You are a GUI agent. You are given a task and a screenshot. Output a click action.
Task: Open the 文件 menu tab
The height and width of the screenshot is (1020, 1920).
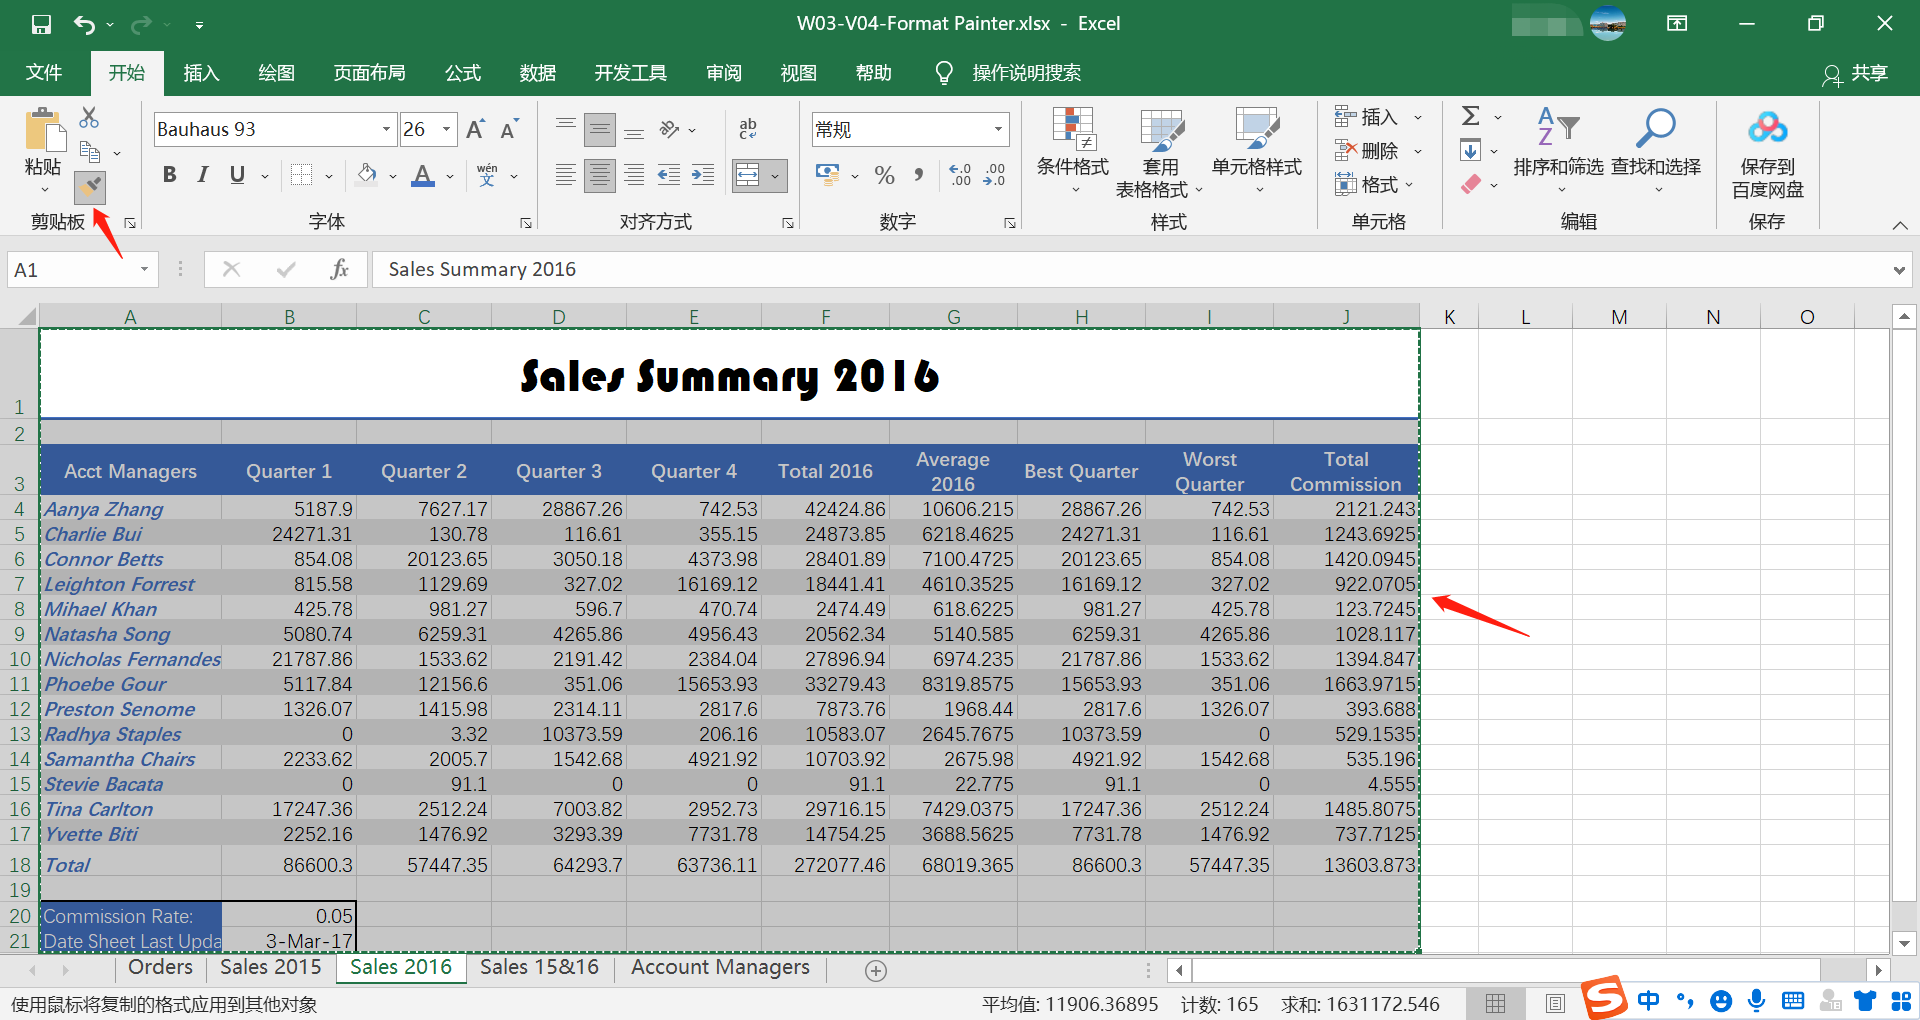44,73
